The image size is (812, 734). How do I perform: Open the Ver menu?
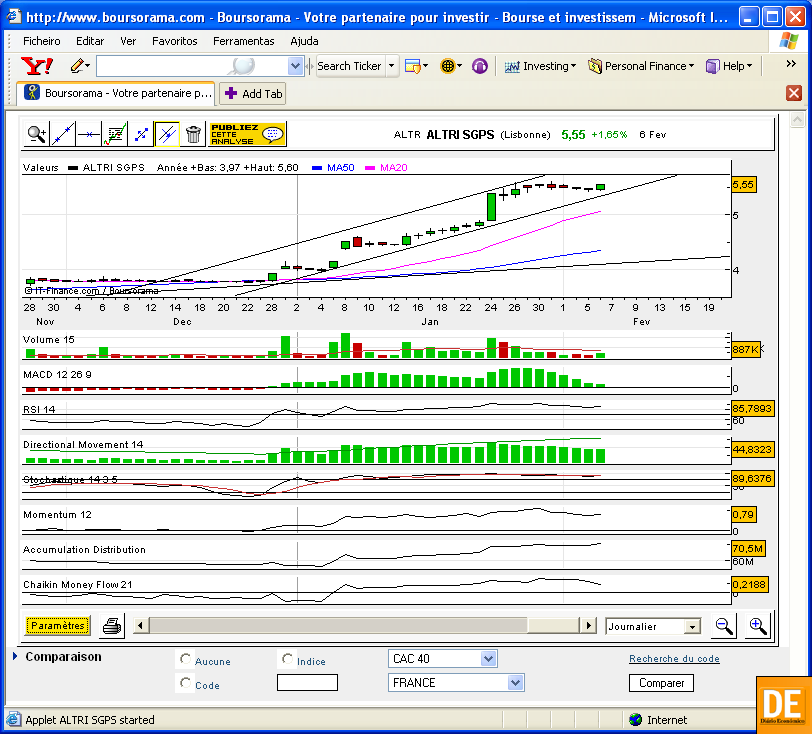(x=128, y=41)
